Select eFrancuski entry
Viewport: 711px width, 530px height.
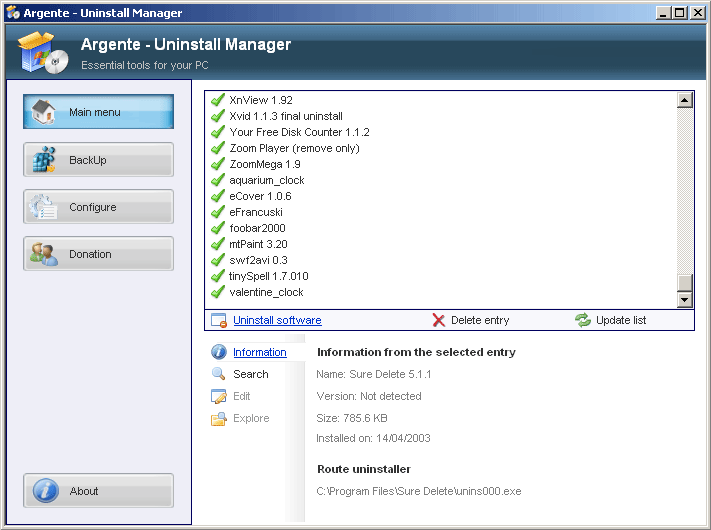tap(256, 212)
